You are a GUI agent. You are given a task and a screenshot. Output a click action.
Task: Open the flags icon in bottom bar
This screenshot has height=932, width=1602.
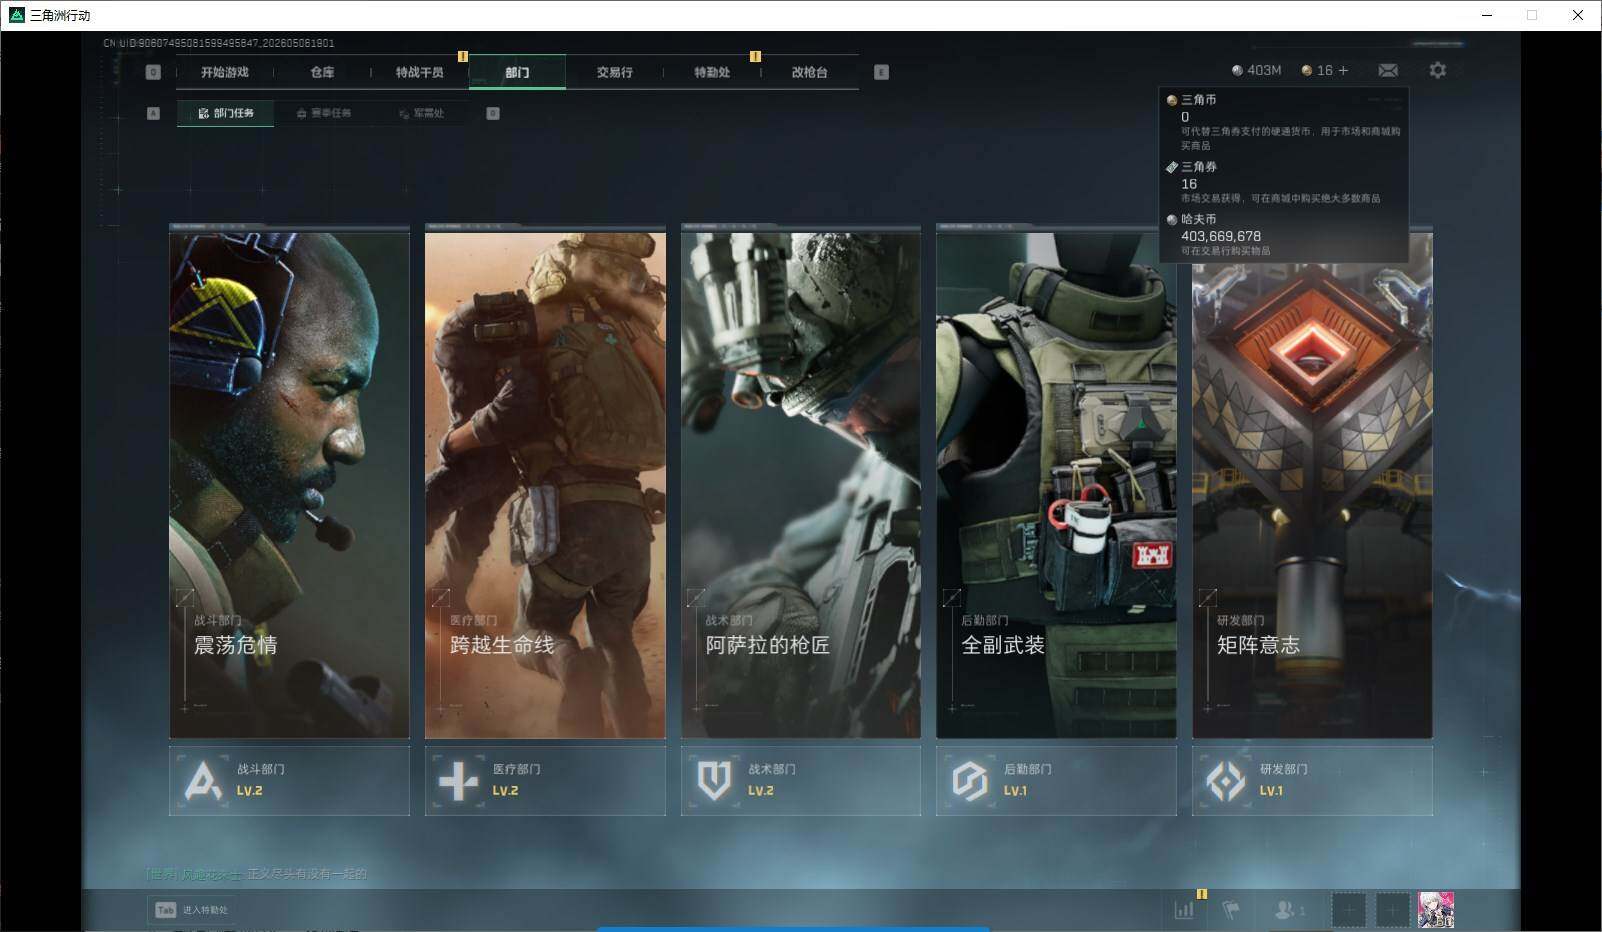(x=1231, y=910)
